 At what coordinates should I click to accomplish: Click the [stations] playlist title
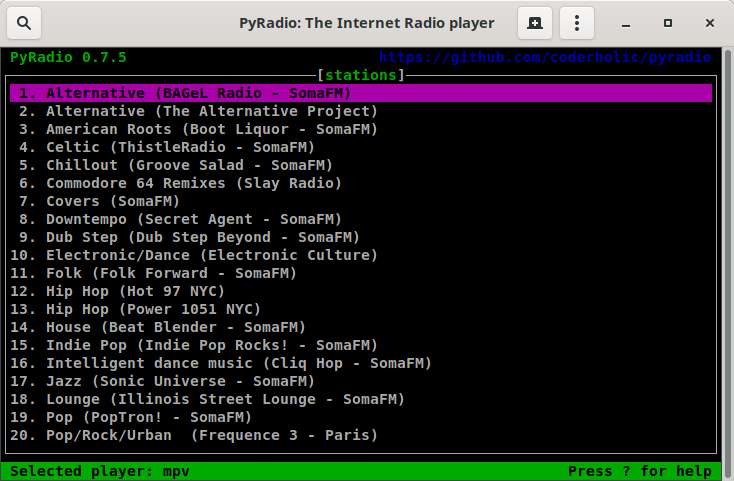click(361, 75)
